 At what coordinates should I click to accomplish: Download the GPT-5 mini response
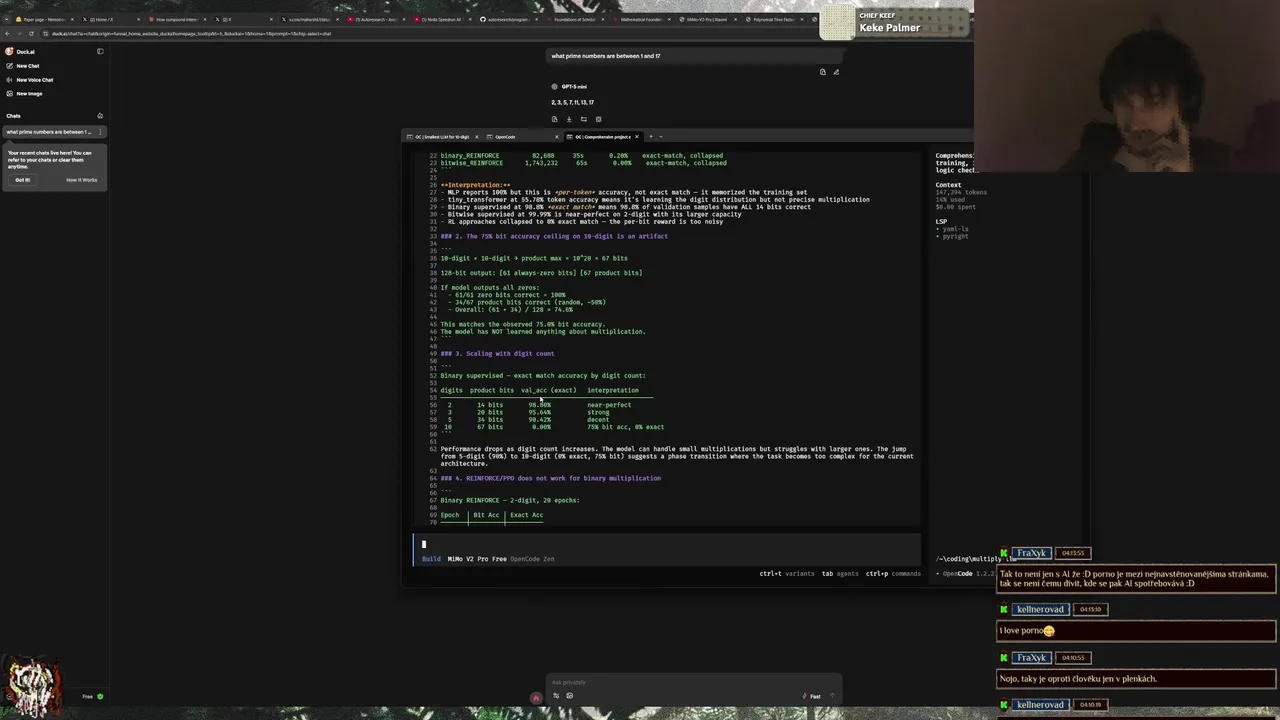coord(569,119)
